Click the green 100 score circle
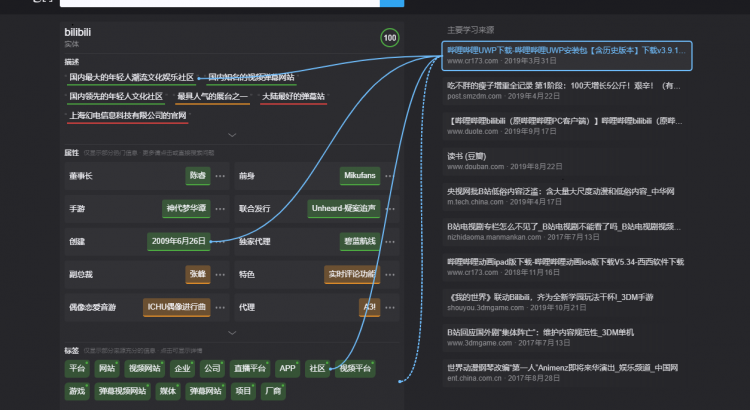The height and width of the screenshot is (410, 750). [390, 39]
